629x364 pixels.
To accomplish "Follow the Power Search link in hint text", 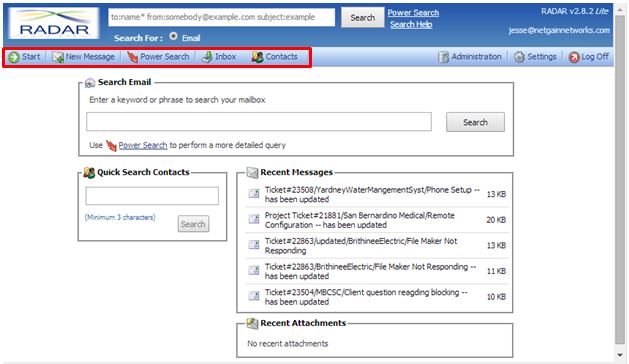I will [x=143, y=145].
